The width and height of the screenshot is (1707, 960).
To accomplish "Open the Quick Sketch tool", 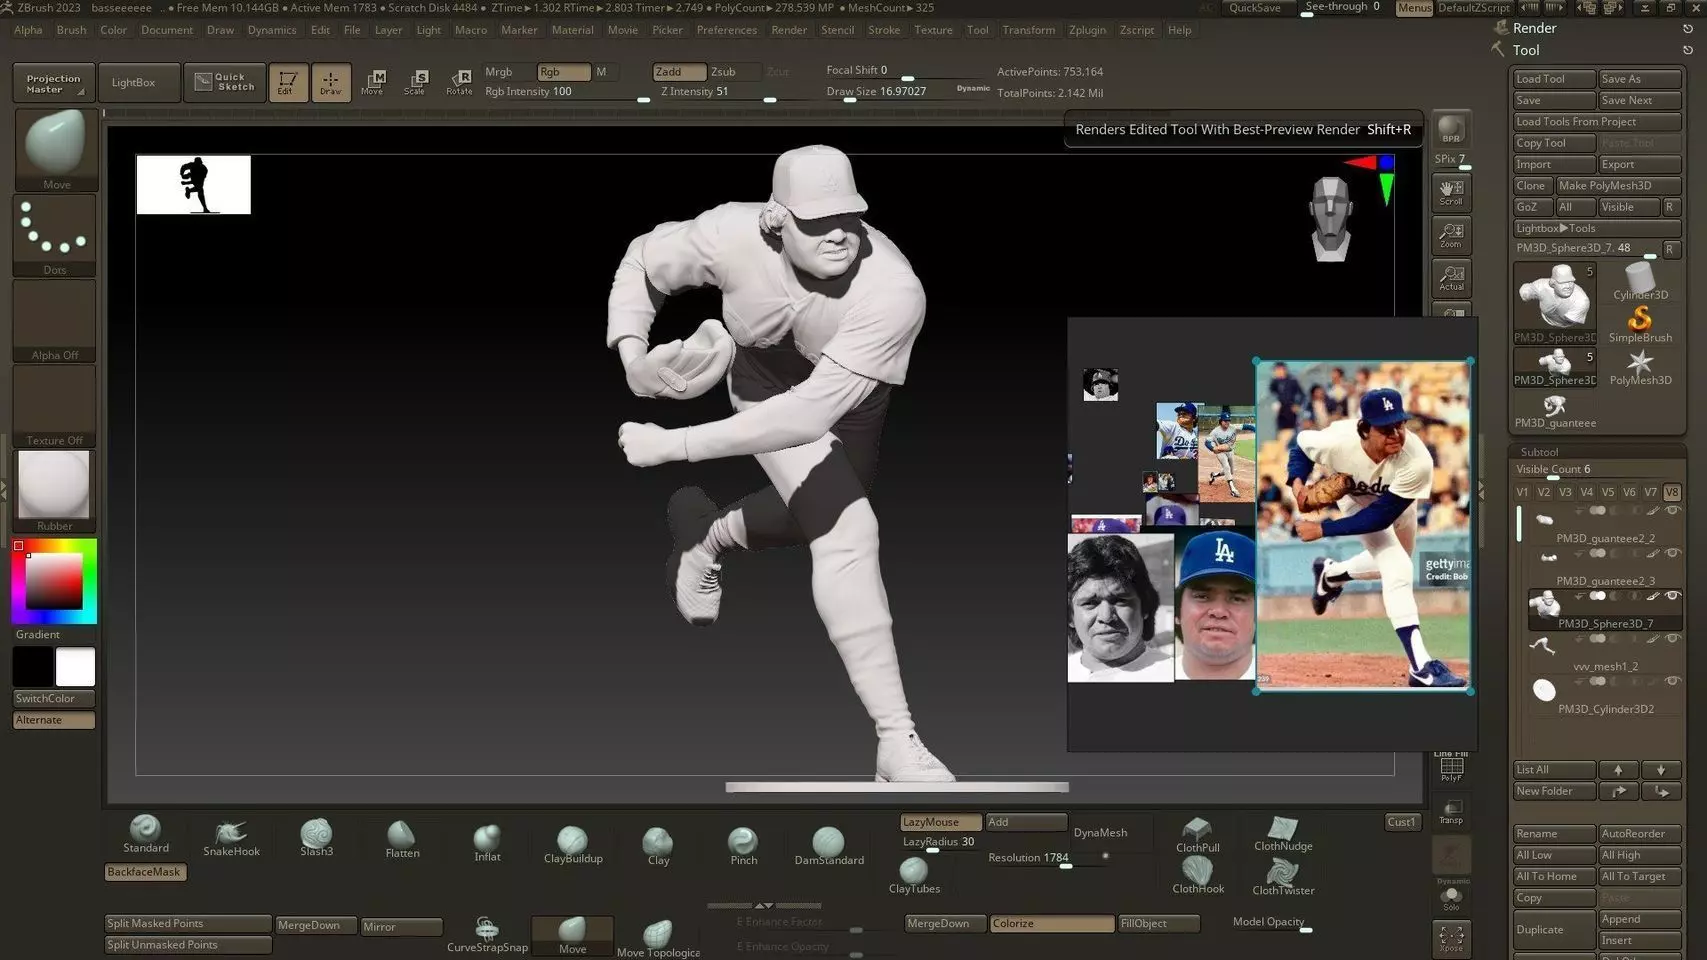I will 225,82.
